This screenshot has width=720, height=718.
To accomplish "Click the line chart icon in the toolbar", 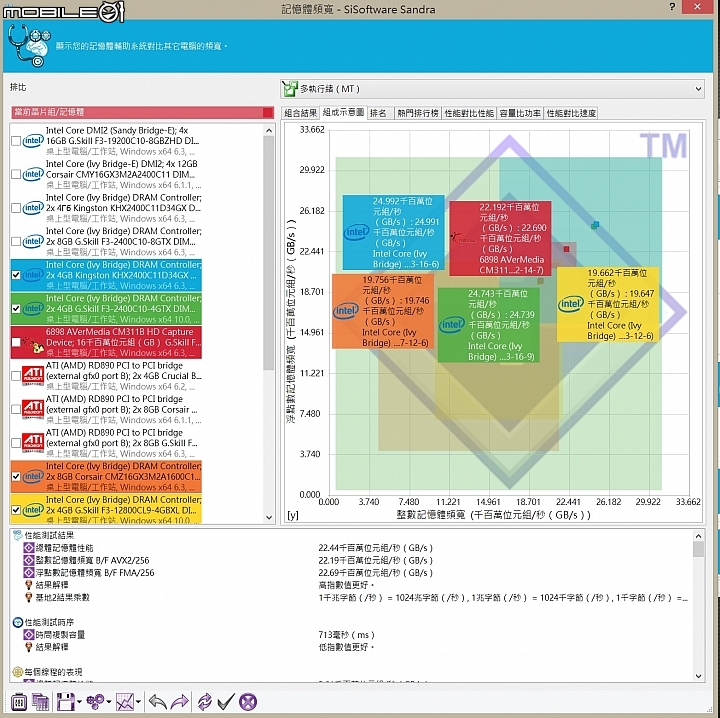I will (x=124, y=702).
